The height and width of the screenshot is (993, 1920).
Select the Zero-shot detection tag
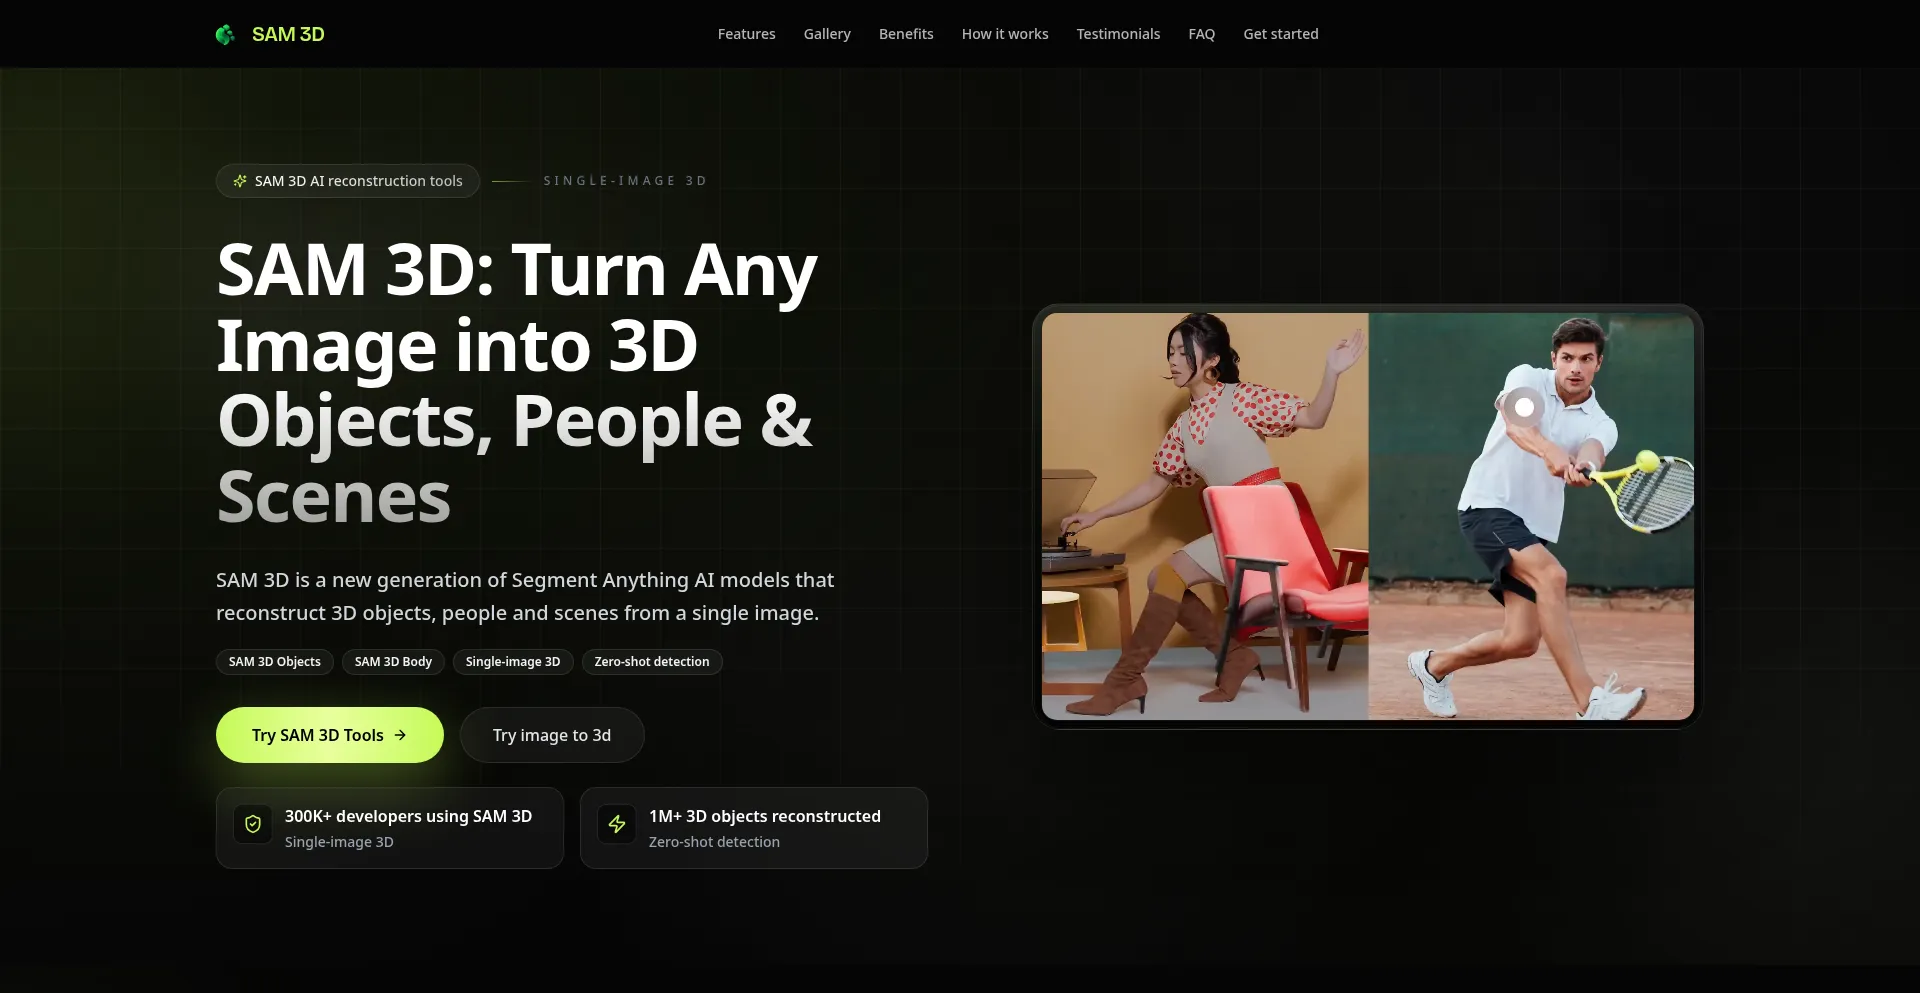tap(652, 662)
